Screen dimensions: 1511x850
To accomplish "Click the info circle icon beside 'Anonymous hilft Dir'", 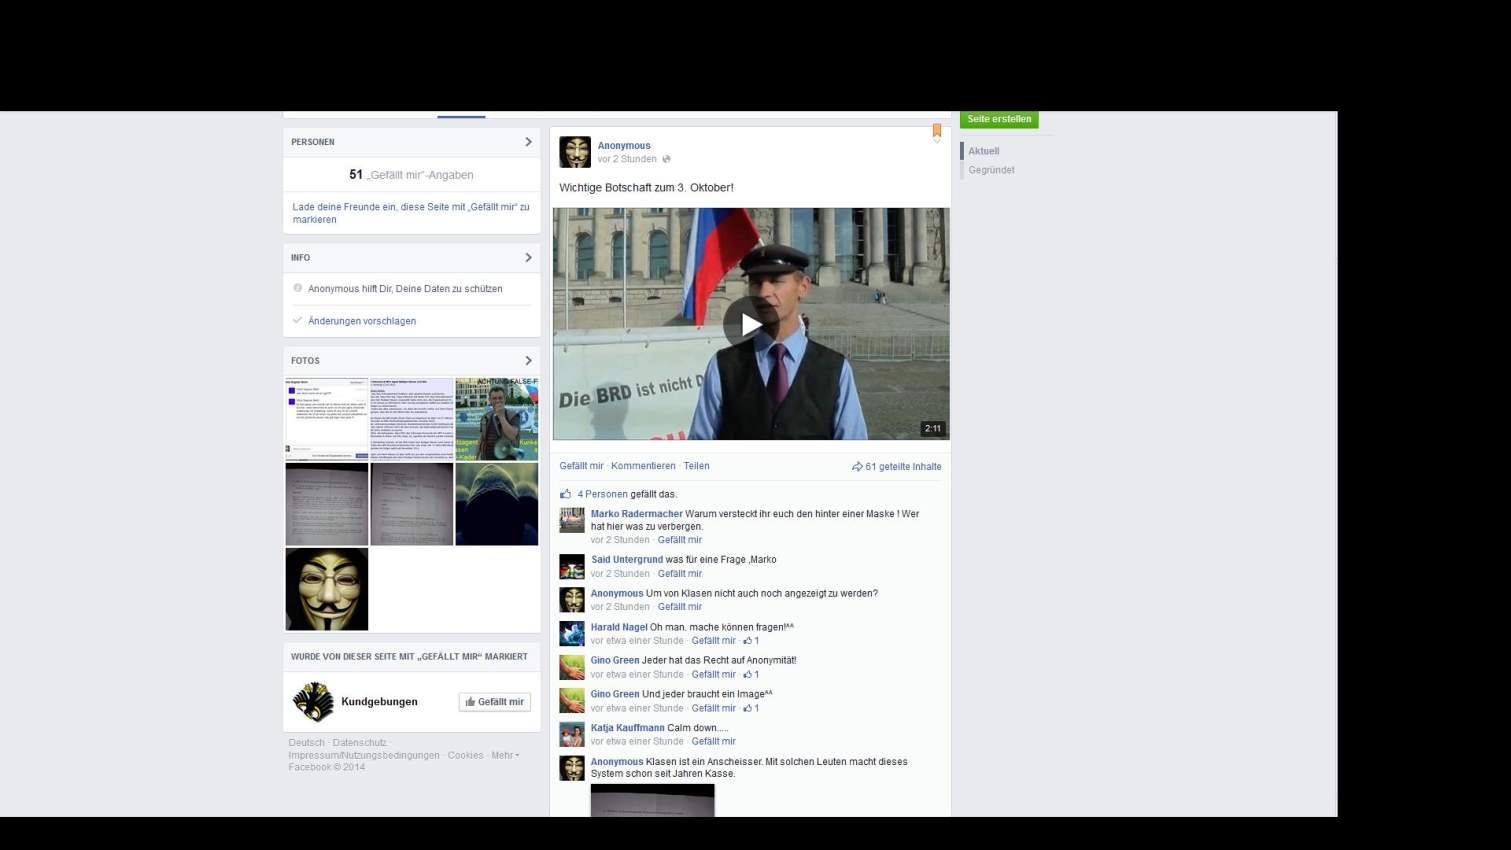I will point(297,288).
